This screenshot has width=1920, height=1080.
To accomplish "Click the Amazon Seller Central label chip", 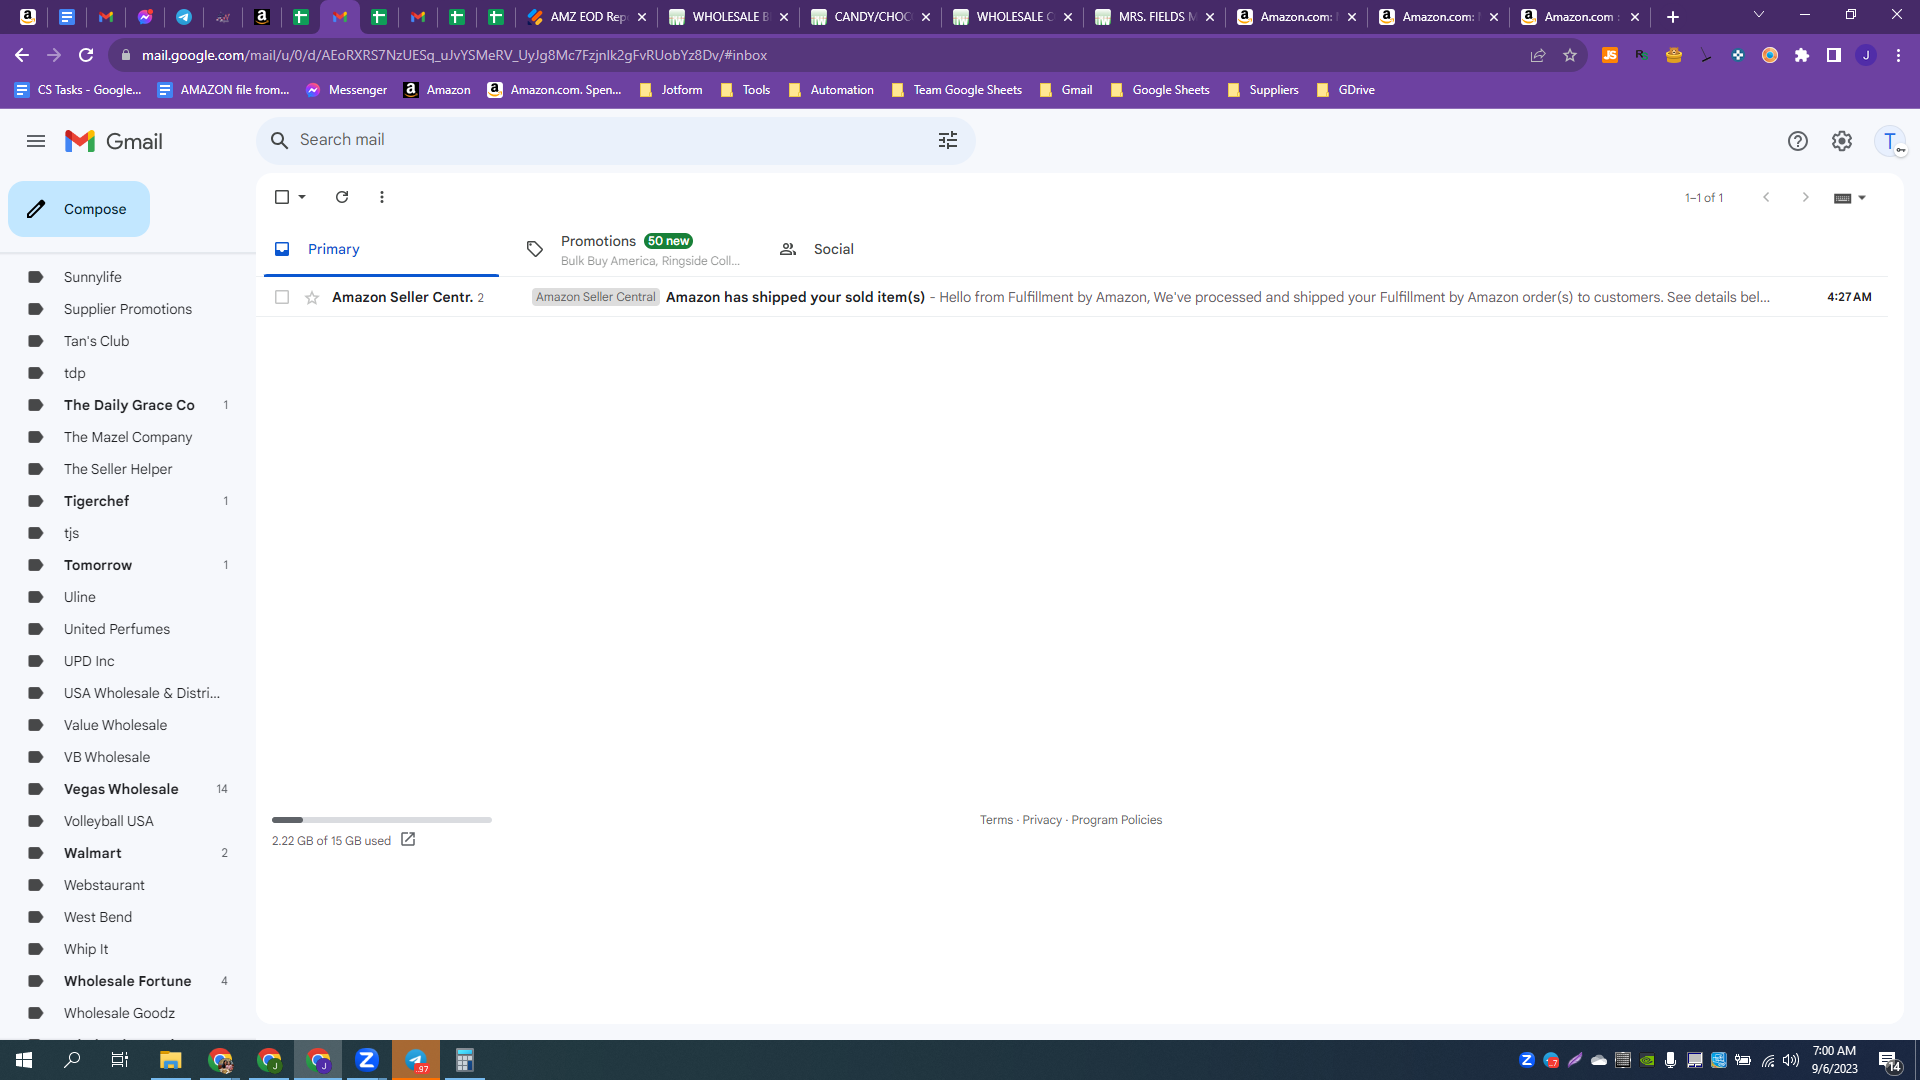I will click(x=595, y=297).
